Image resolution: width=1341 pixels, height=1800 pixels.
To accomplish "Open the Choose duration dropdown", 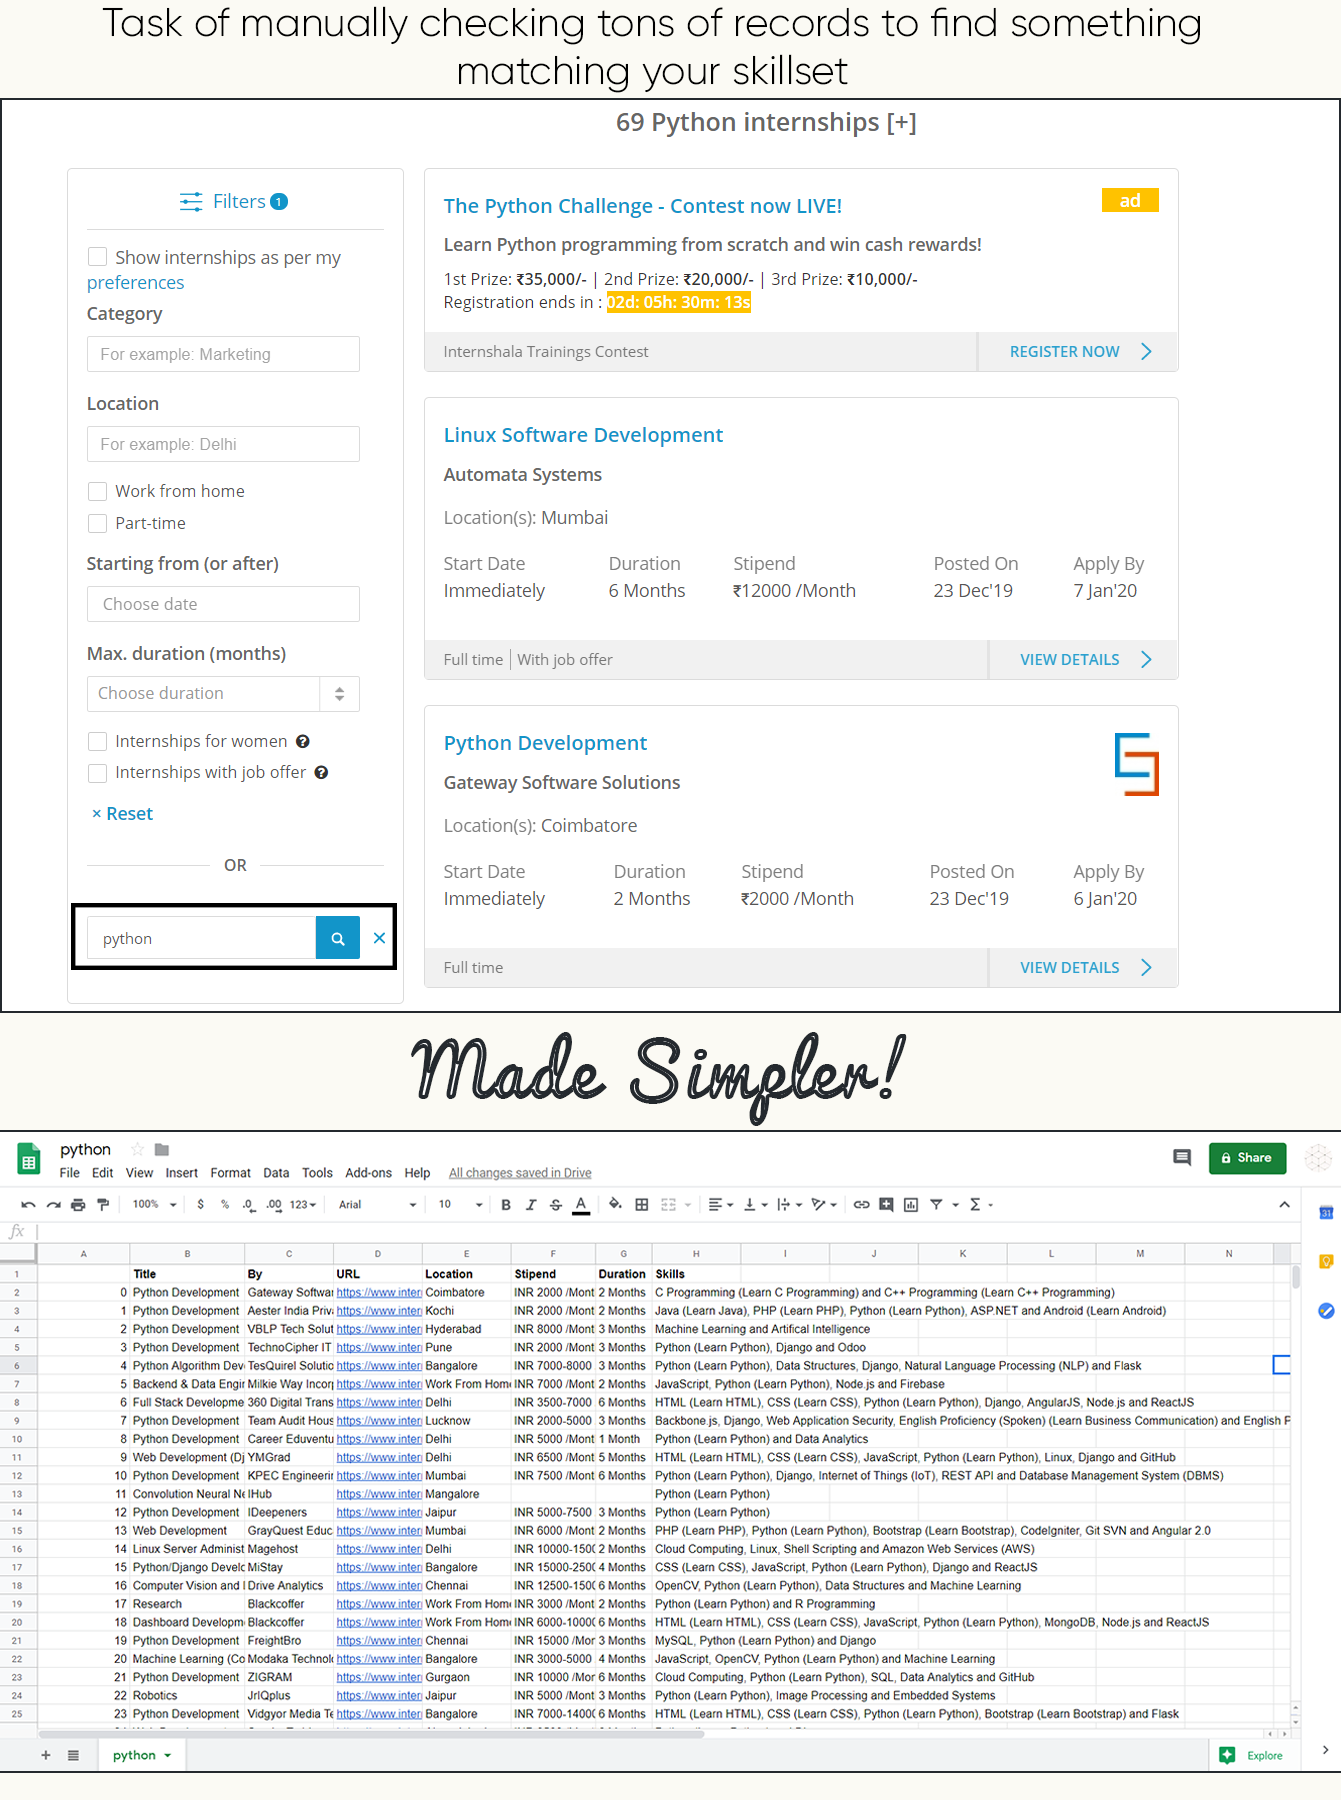I will click(223, 694).
